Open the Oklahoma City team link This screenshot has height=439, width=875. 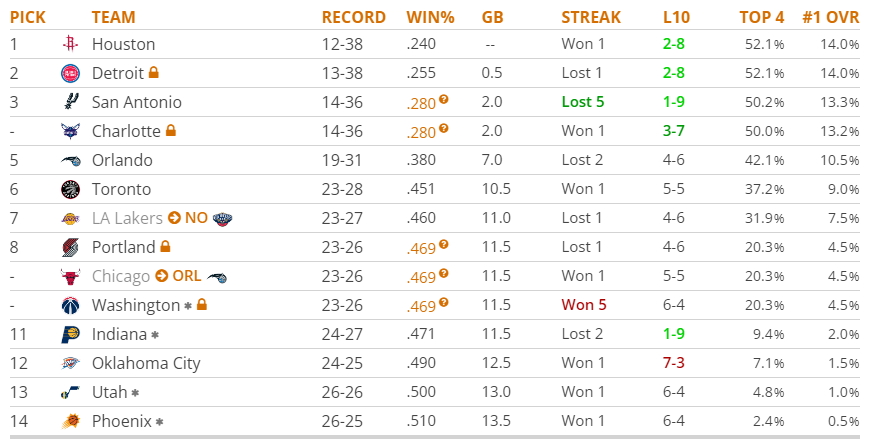[x=146, y=364]
